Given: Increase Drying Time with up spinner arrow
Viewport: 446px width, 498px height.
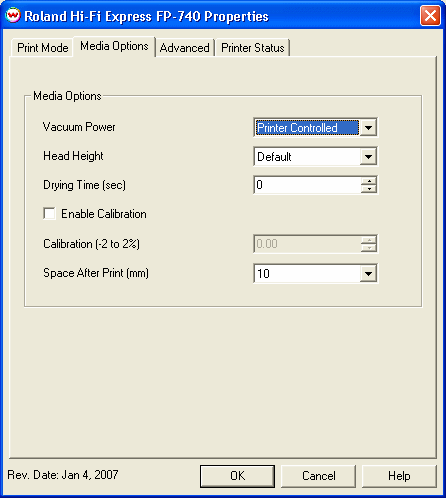Looking at the screenshot, I should (x=369, y=181).
